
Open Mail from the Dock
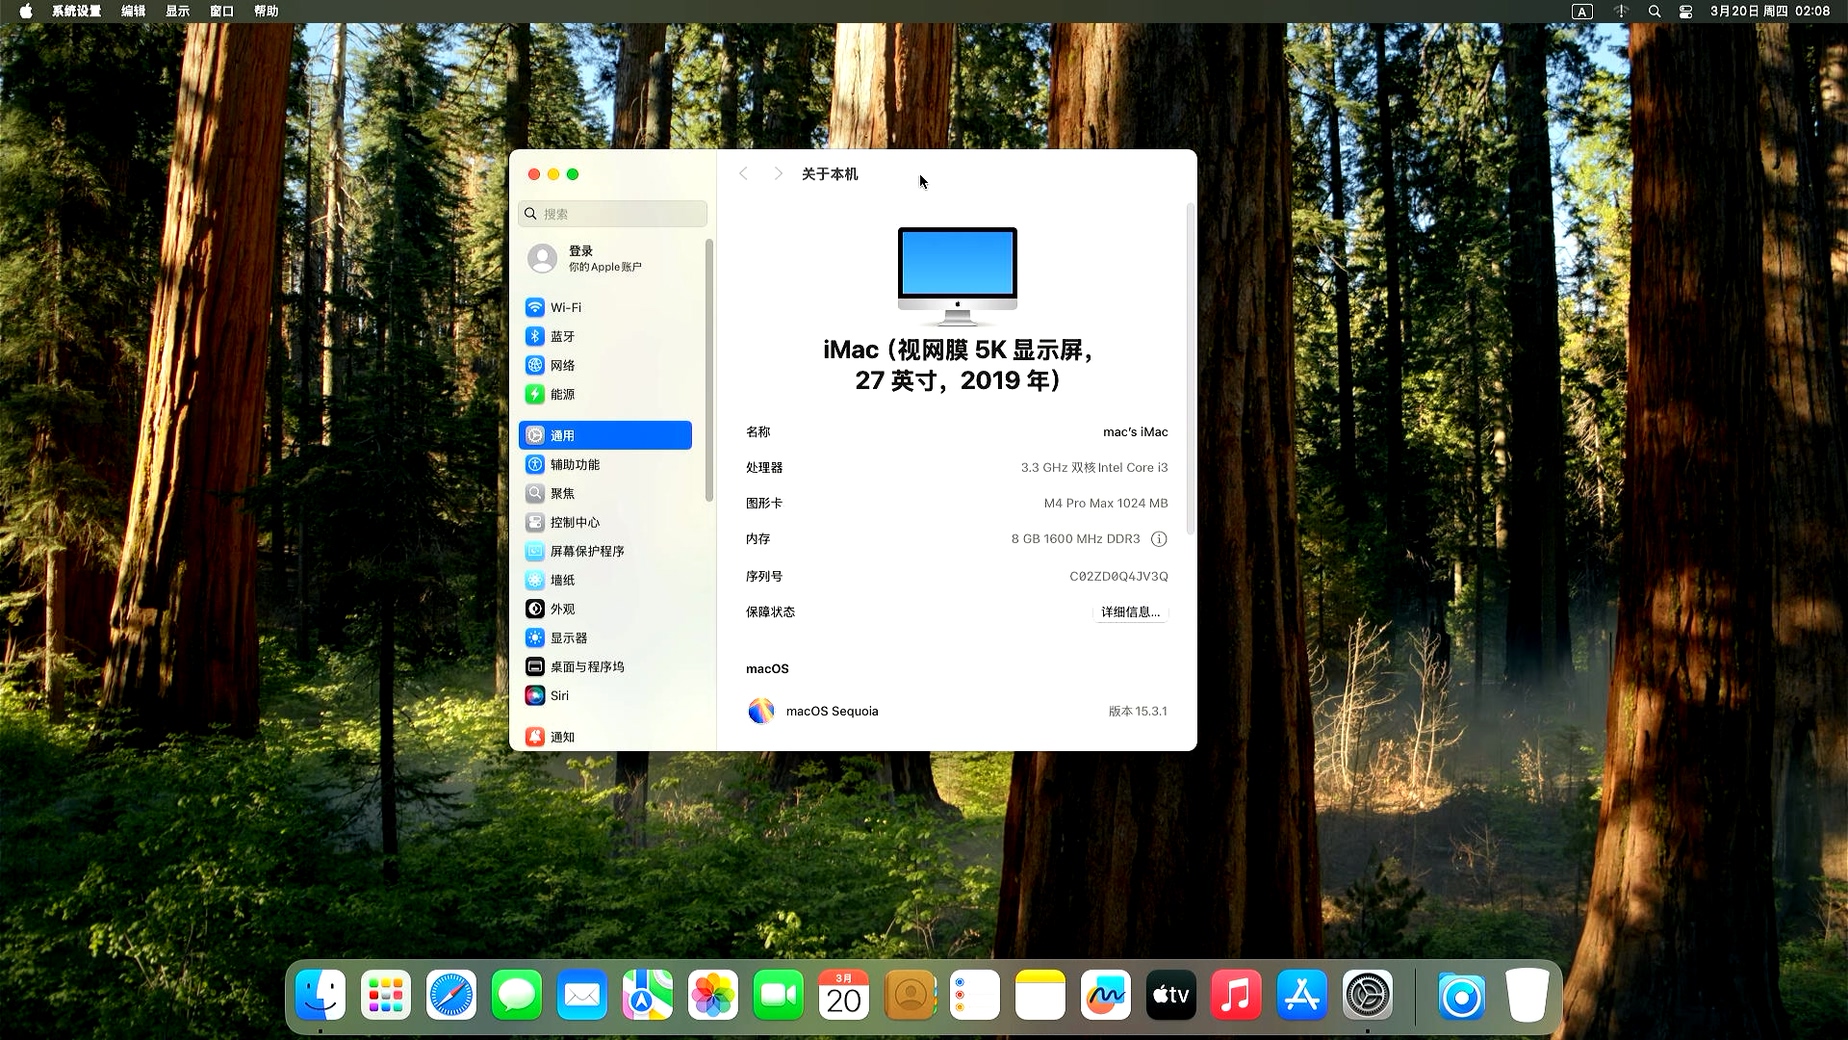point(582,995)
